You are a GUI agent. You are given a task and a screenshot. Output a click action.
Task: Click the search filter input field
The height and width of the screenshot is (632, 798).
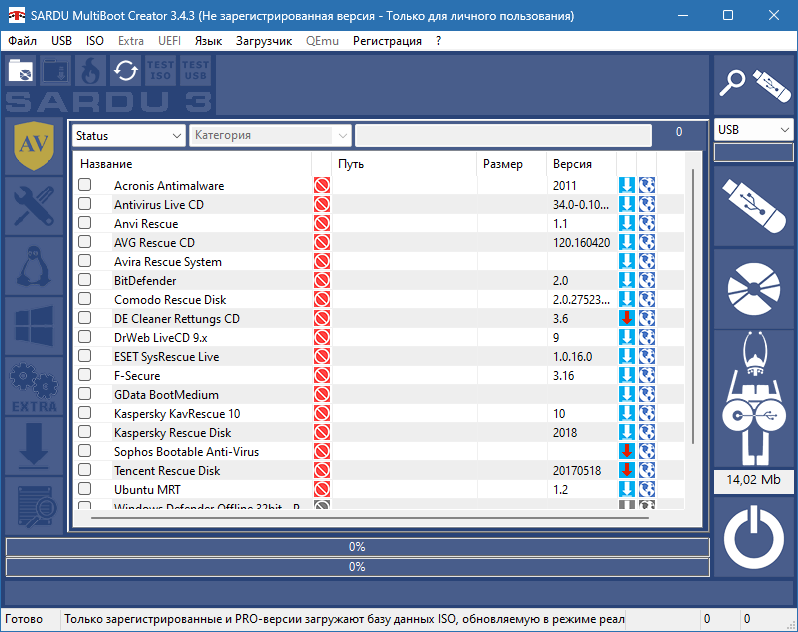click(503, 136)
